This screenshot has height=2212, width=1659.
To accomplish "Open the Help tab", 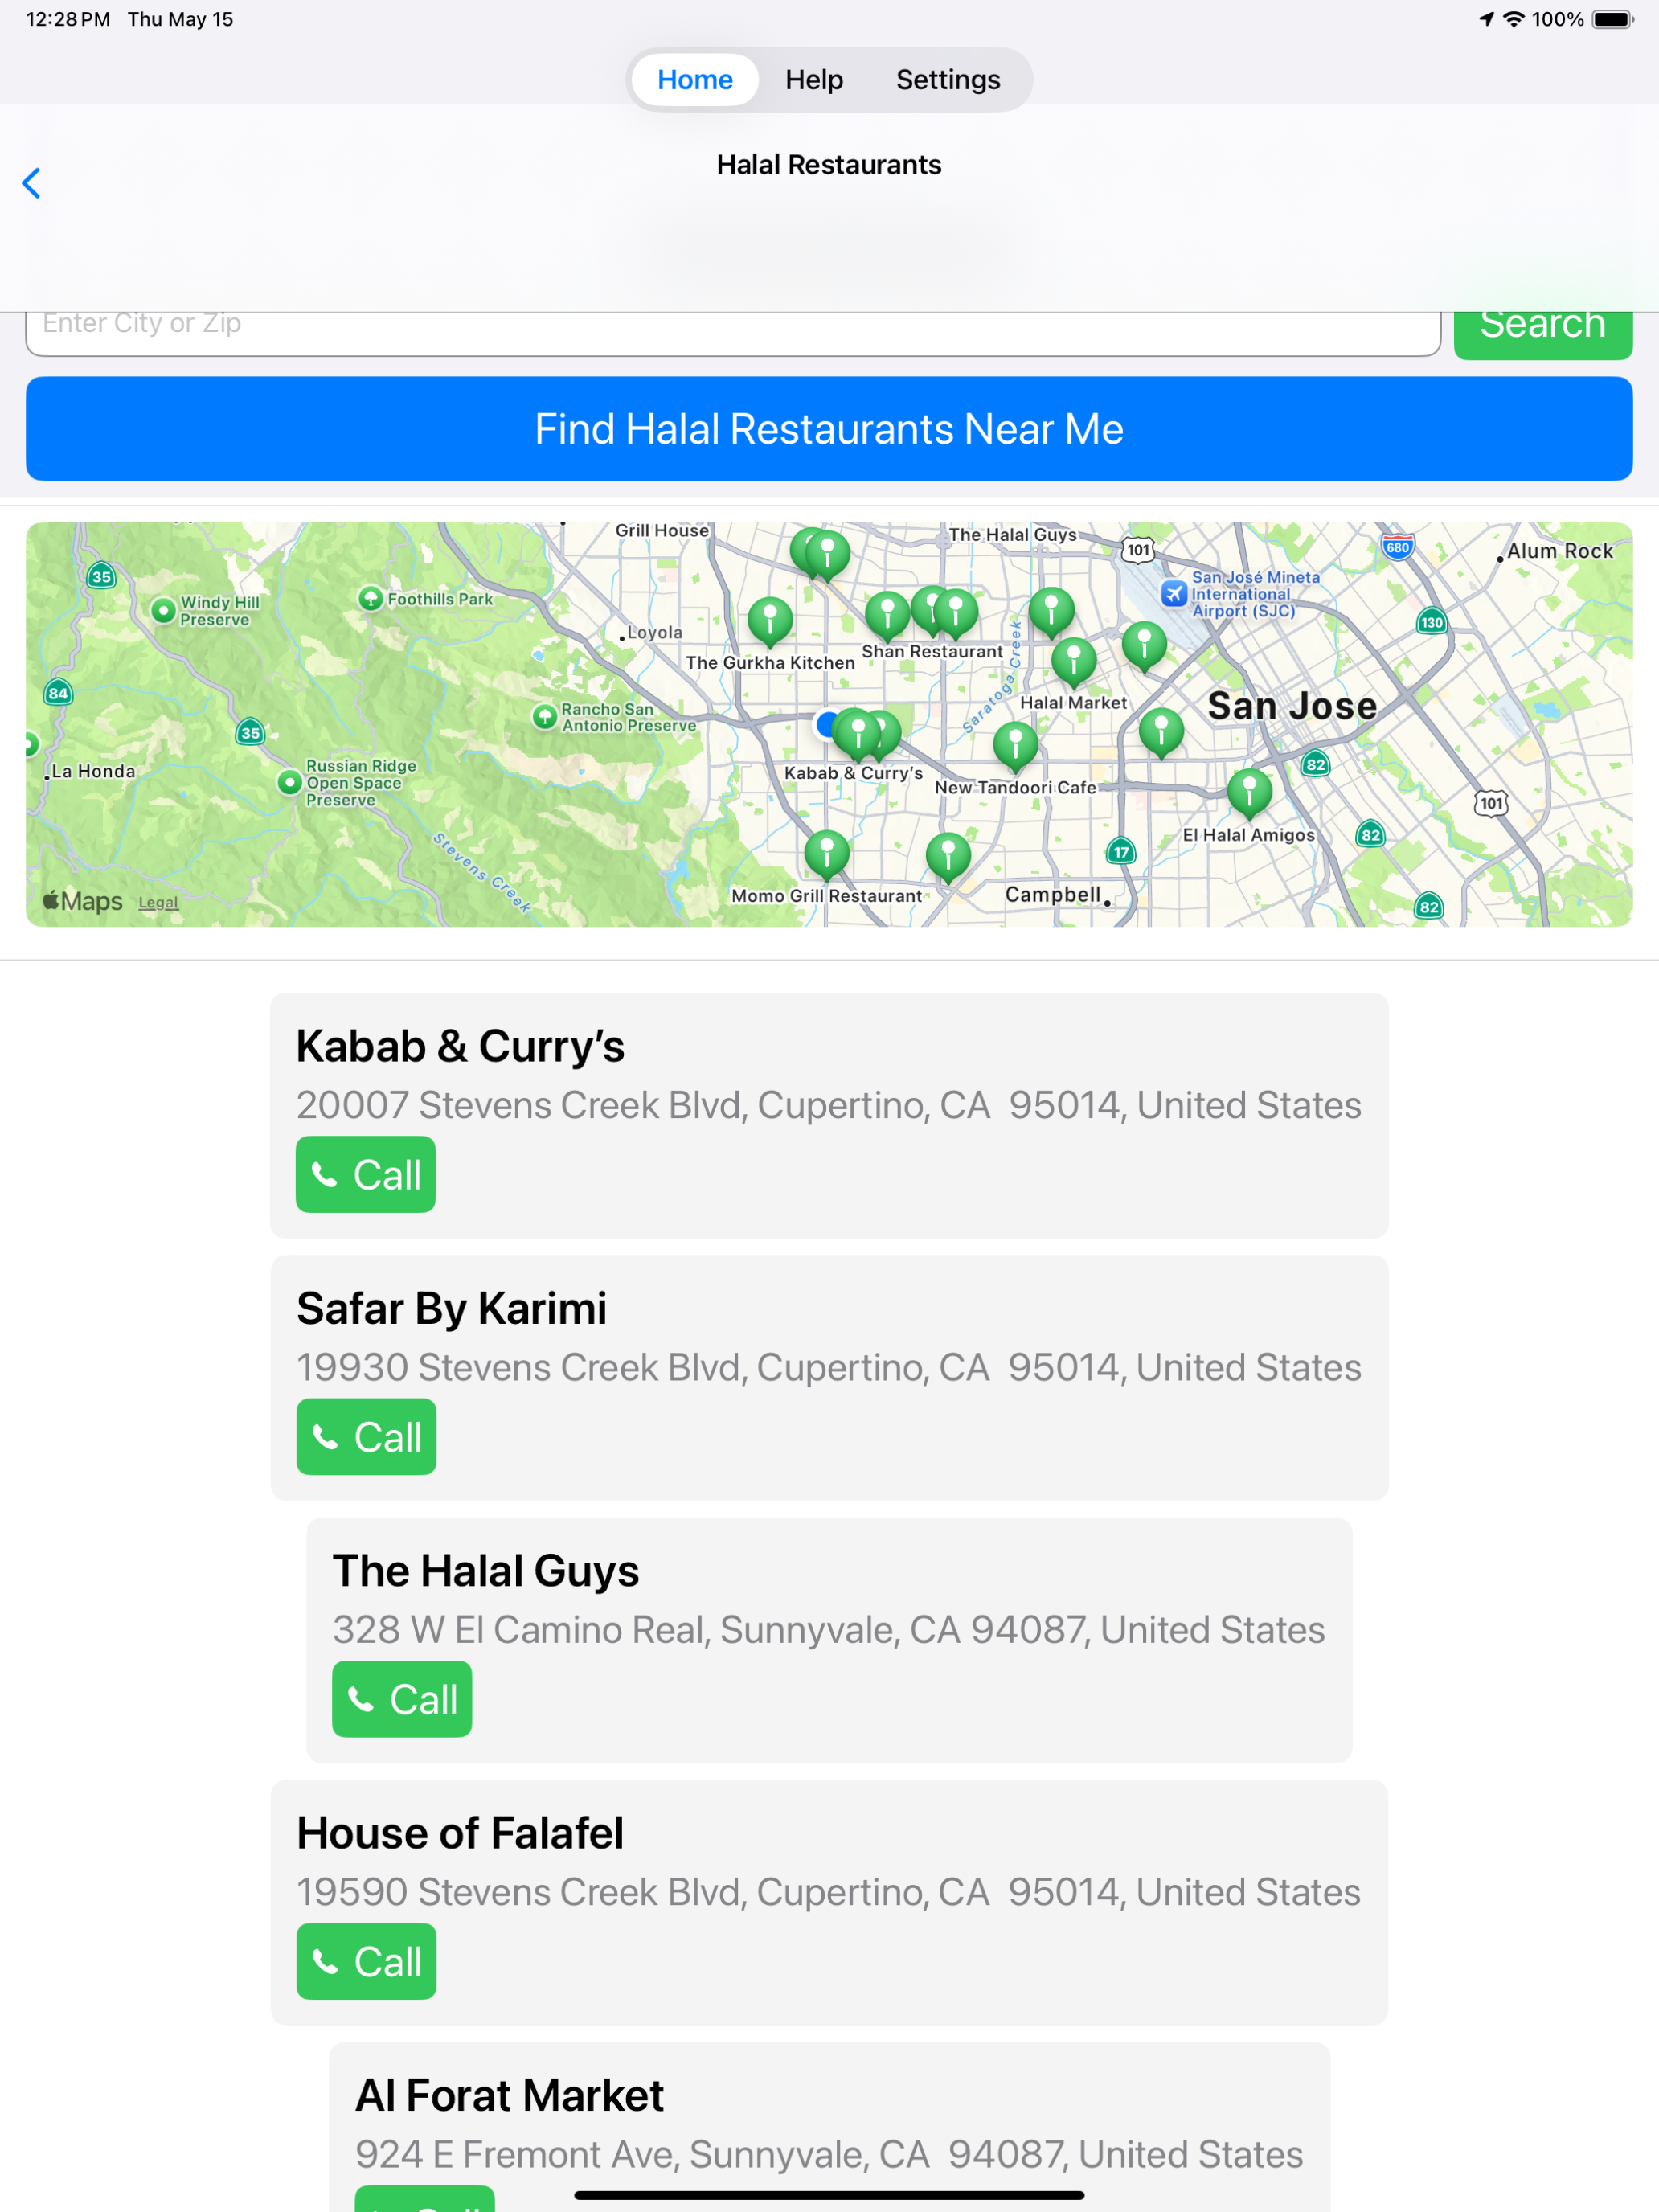I will (x=814, y=80).
